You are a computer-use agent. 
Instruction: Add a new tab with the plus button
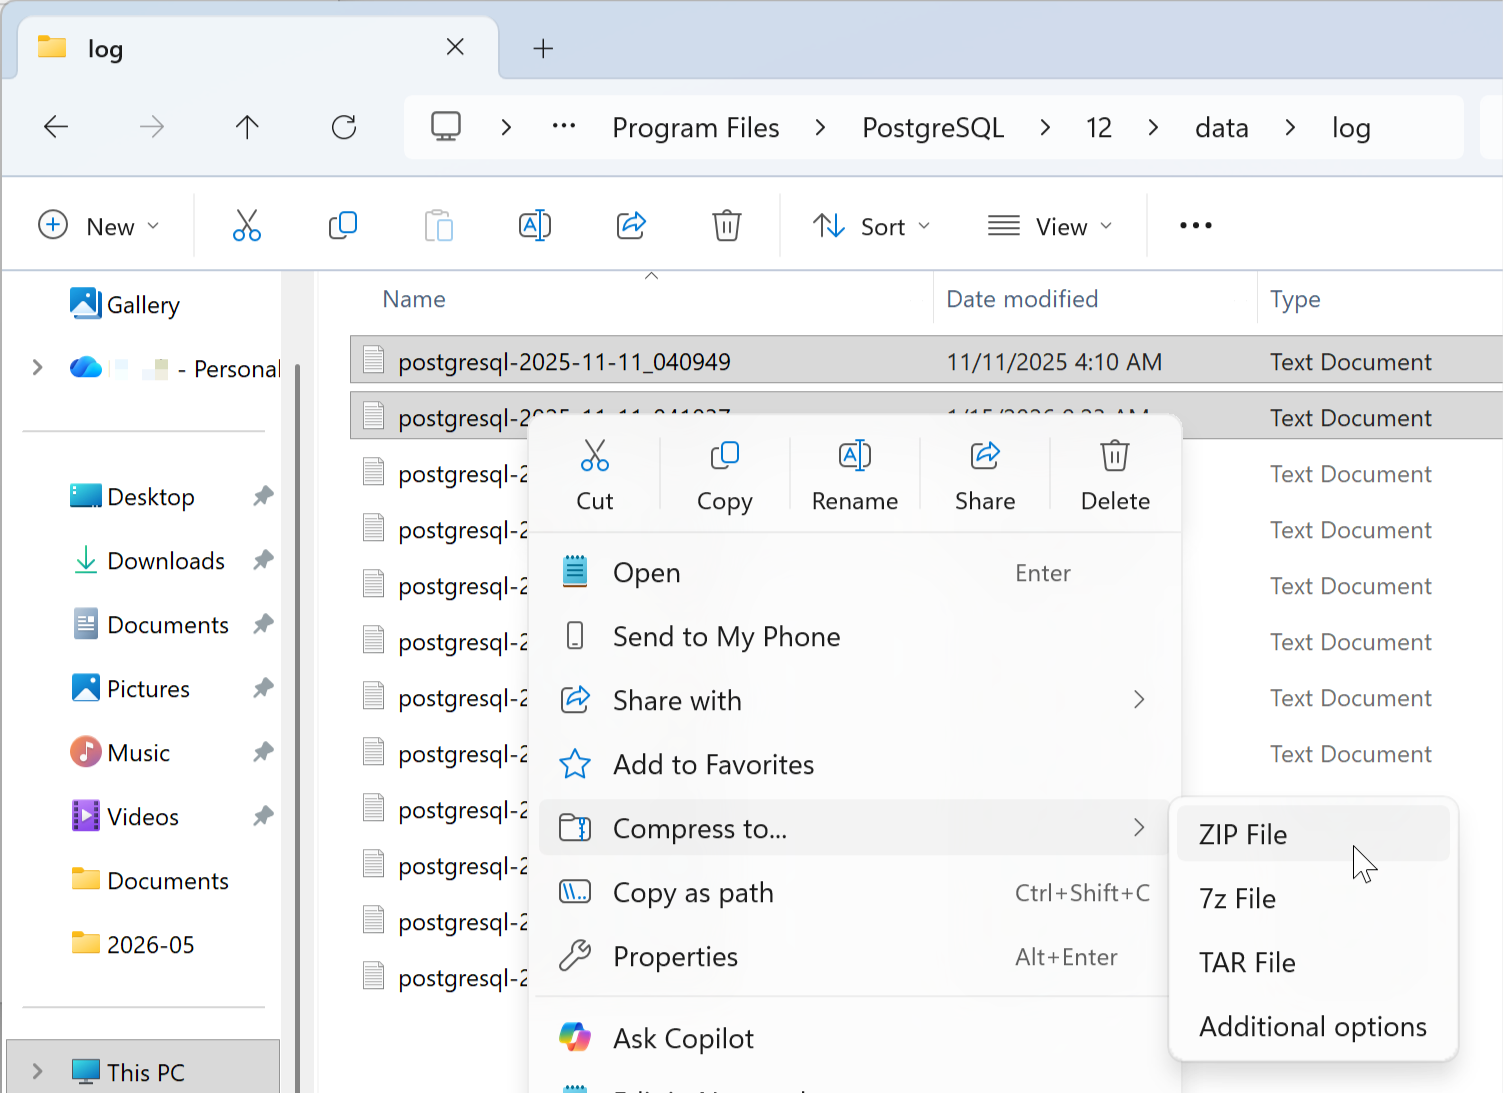543,48
